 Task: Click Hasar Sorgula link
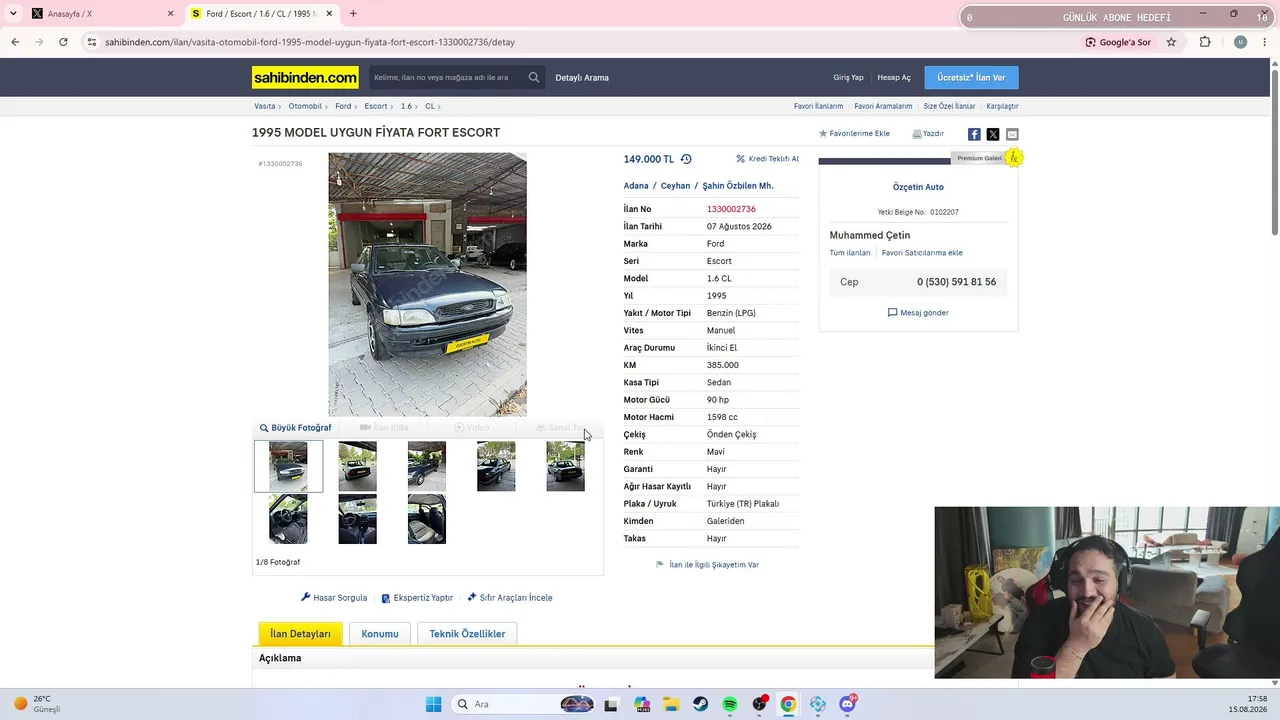pyautogui.click(x=334, y=598)
